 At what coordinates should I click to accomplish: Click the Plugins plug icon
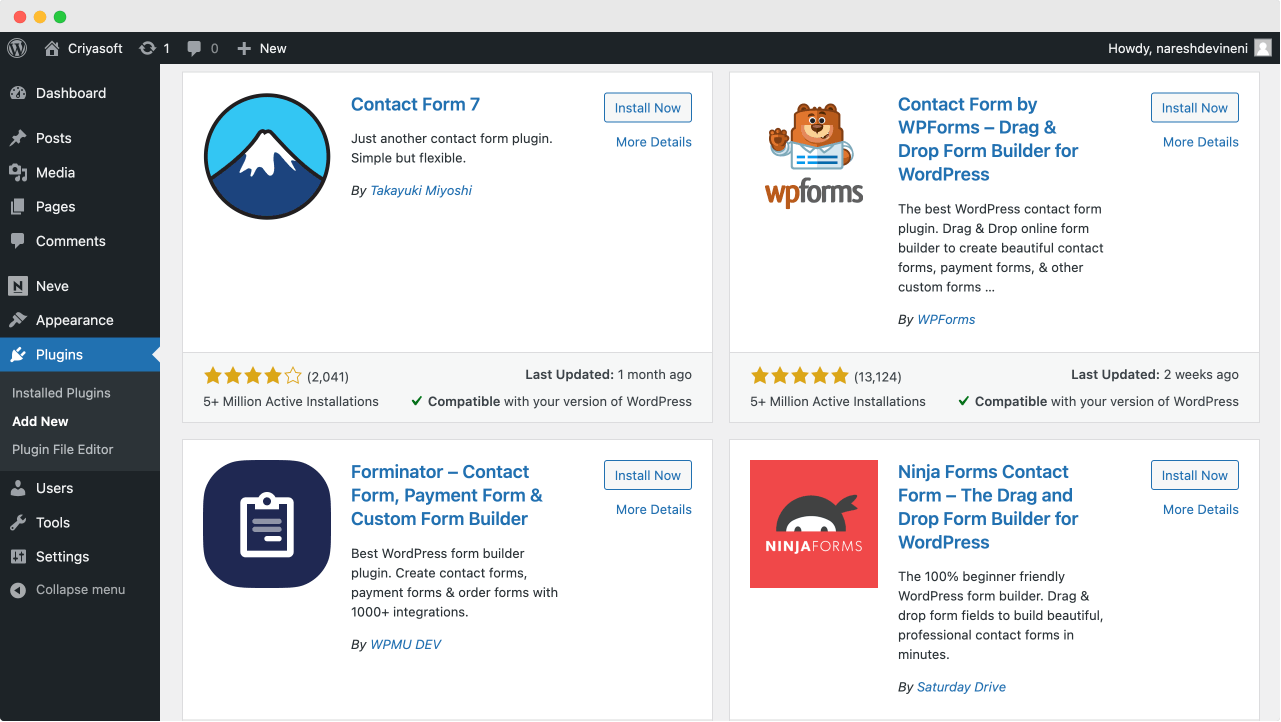(18, 355)
